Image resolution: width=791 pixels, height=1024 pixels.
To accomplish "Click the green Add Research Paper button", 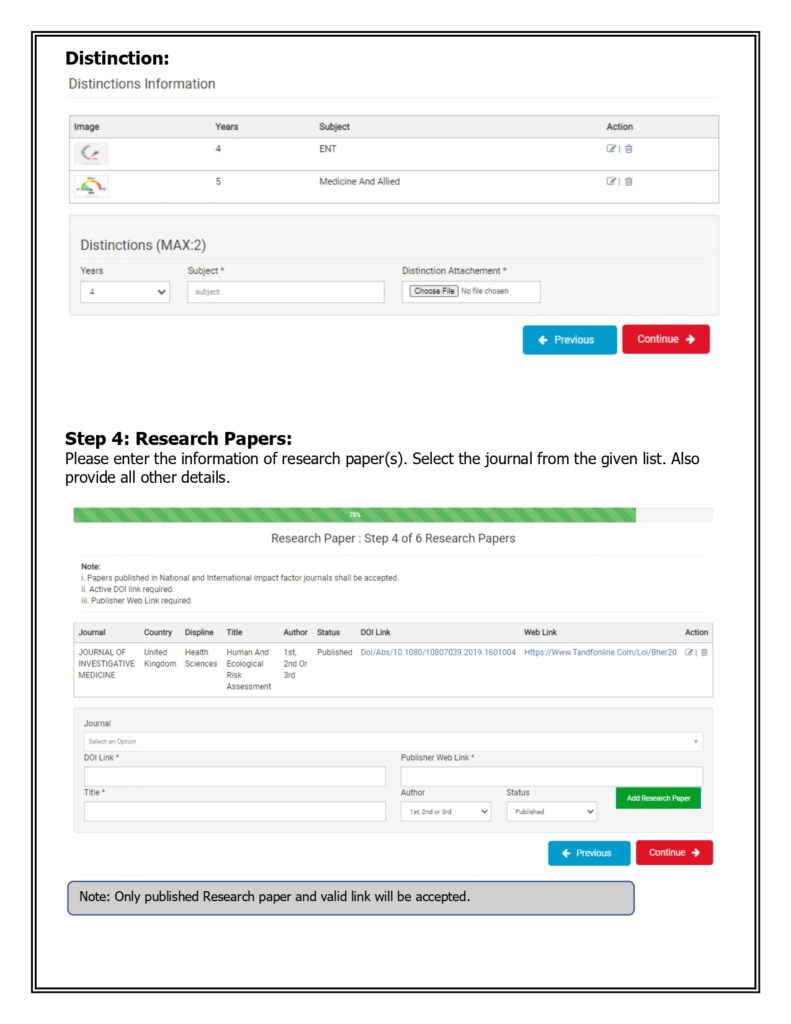I will click(x=658, y=798).
